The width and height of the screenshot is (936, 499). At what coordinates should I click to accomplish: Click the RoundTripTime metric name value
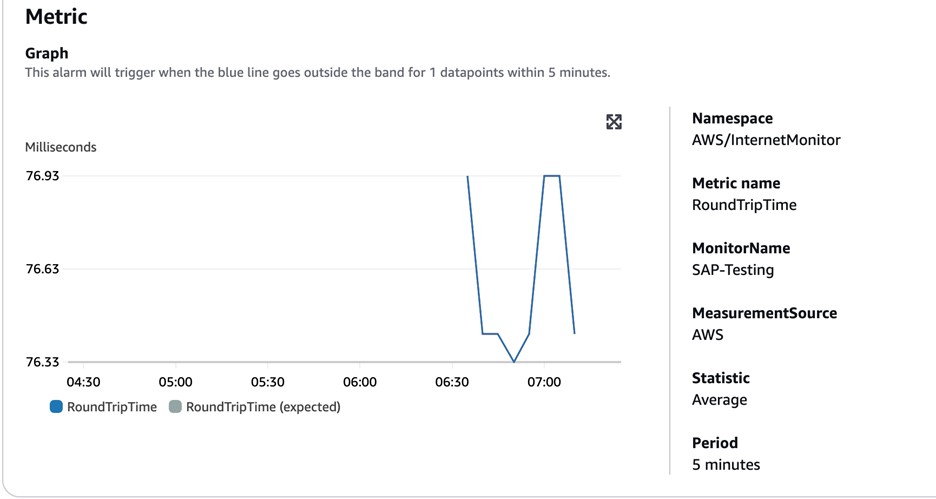(744, 205)
